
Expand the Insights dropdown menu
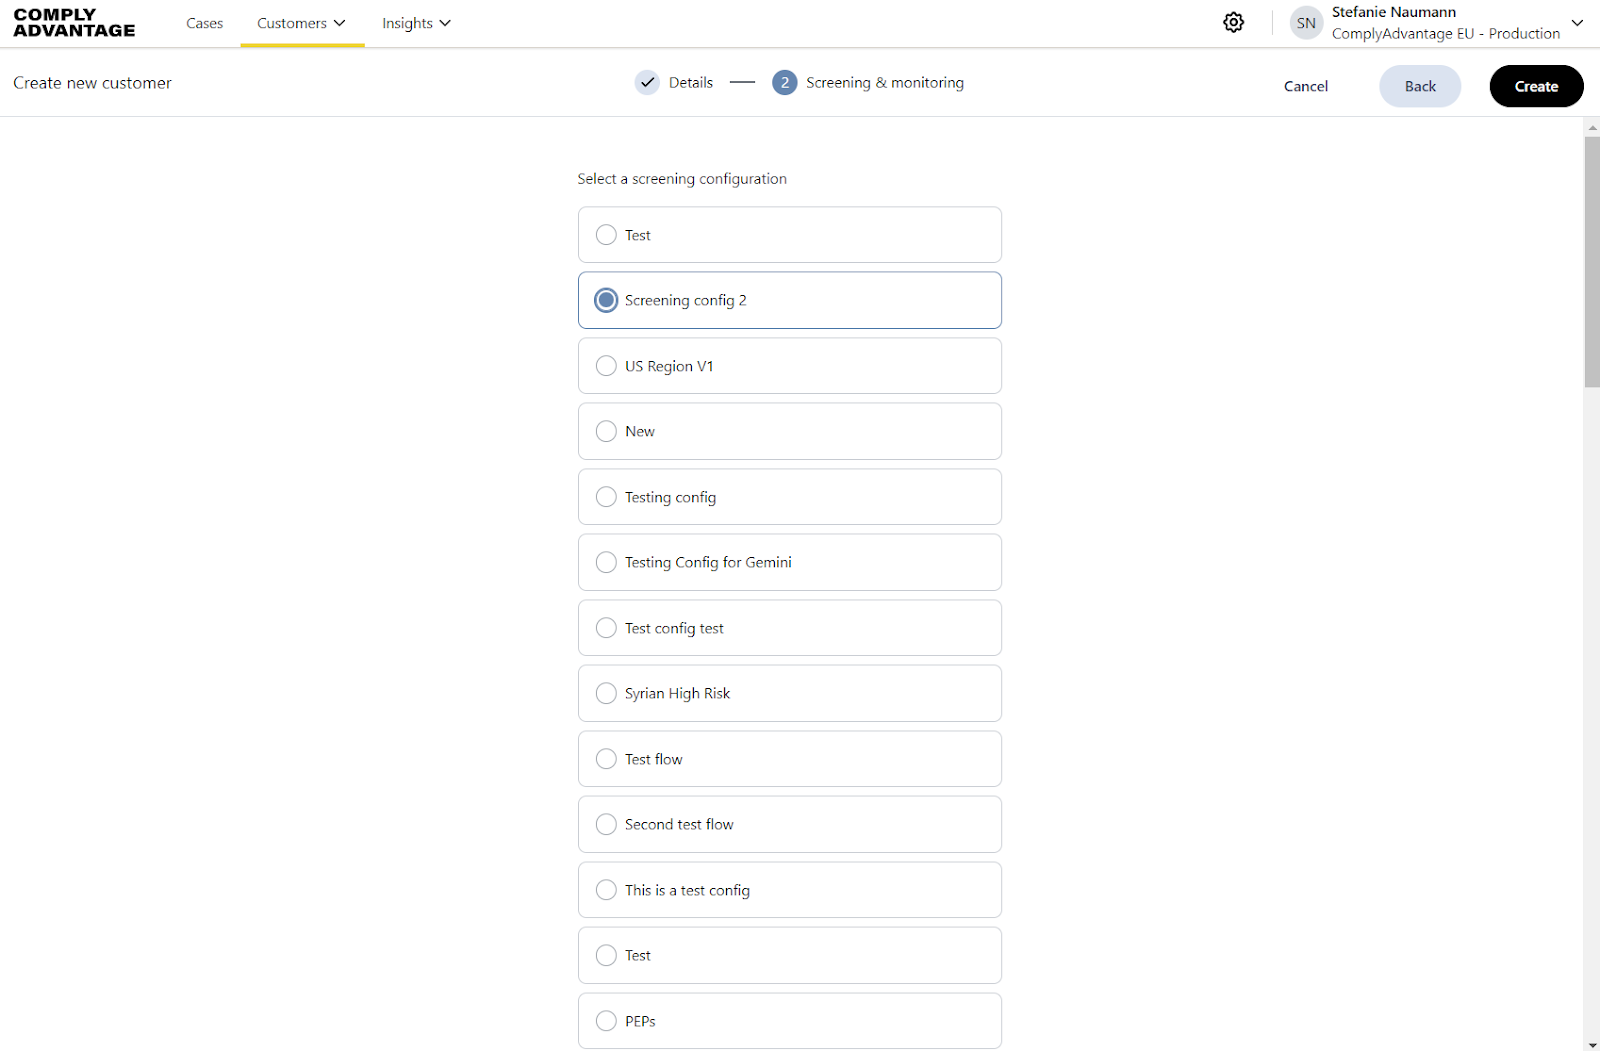(x=416, y=23)
